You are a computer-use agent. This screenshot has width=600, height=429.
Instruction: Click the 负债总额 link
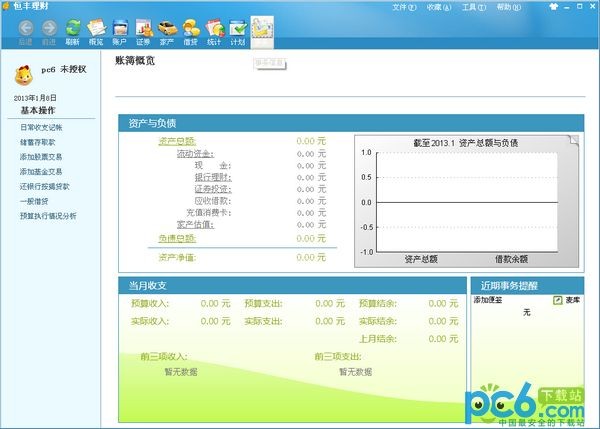click(x=177, y=238)
